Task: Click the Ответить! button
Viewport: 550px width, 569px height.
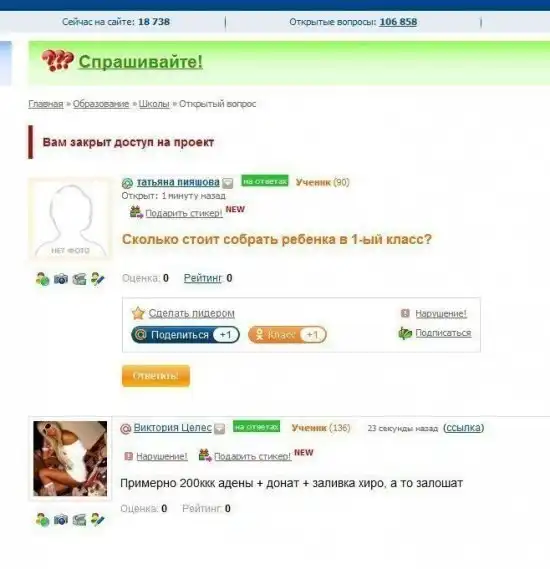Action: [156, 376]
